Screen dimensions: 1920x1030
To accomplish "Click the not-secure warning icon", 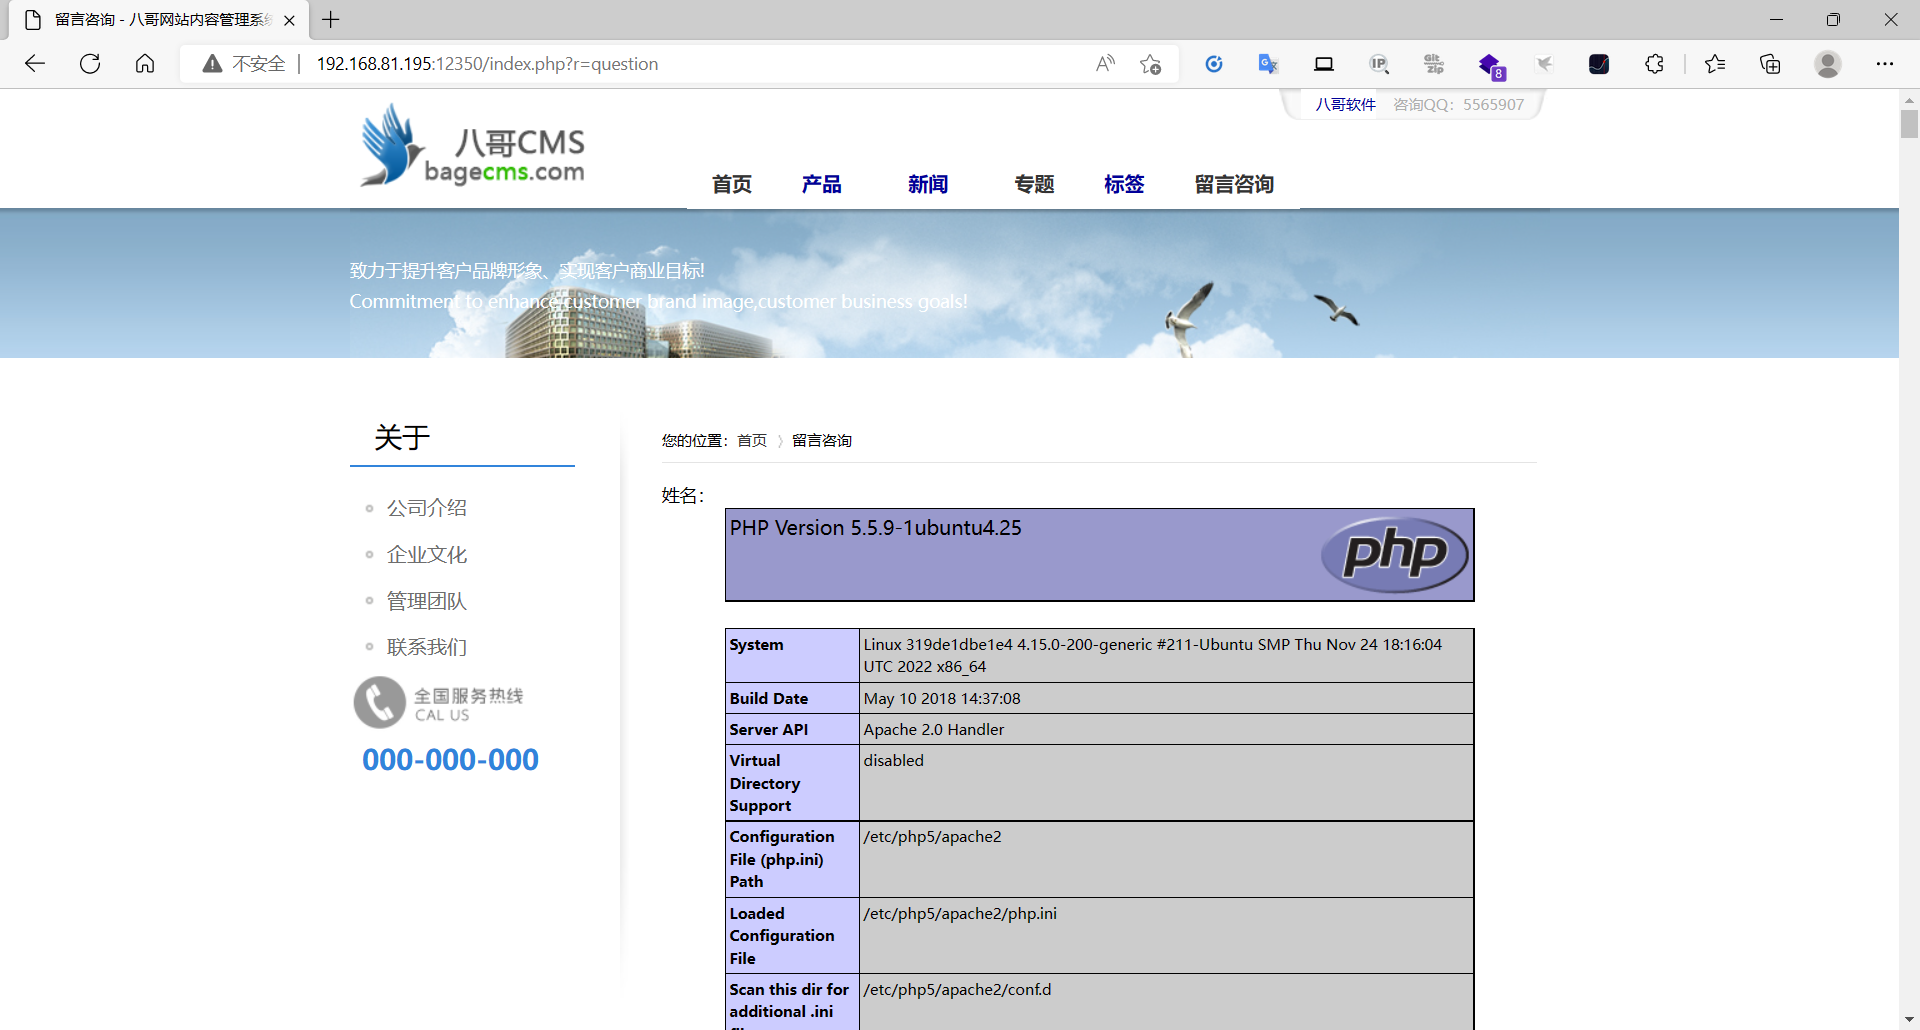I will tap(212, 64).
